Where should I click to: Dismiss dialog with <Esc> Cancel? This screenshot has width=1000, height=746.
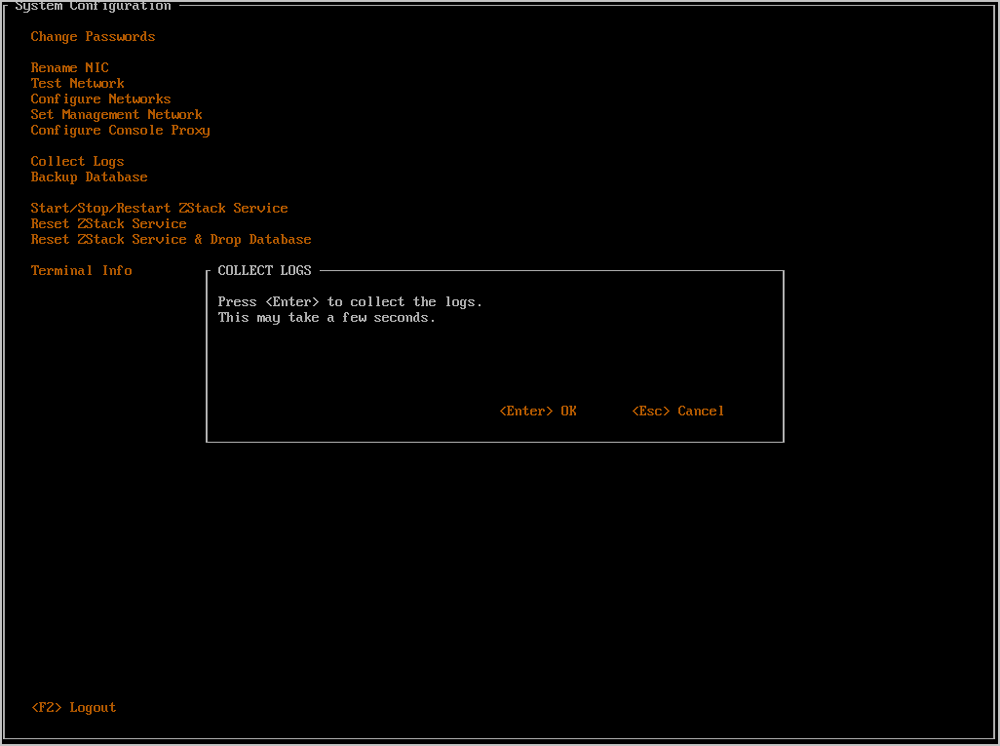[x=678, y=411]
